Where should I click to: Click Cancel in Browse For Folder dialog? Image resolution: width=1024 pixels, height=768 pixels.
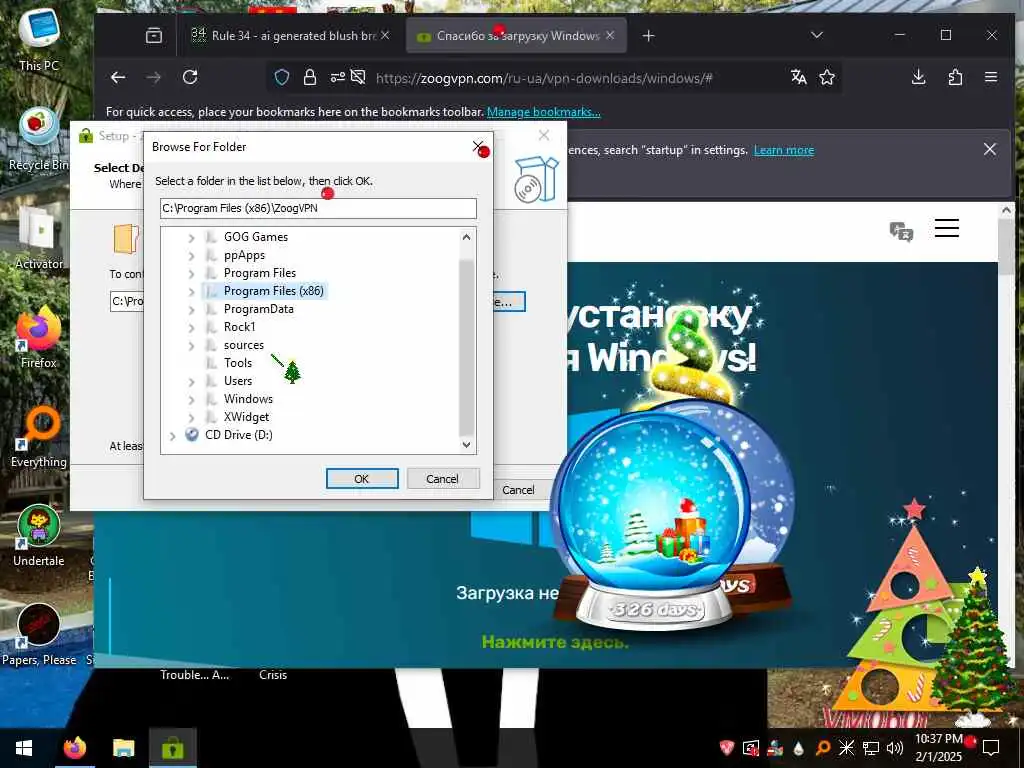tap(442, 479)
